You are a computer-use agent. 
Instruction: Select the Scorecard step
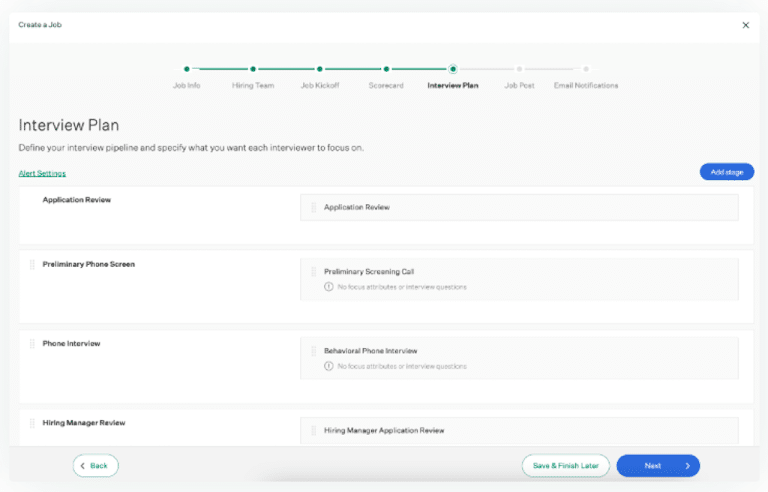(x=386, y=70)
